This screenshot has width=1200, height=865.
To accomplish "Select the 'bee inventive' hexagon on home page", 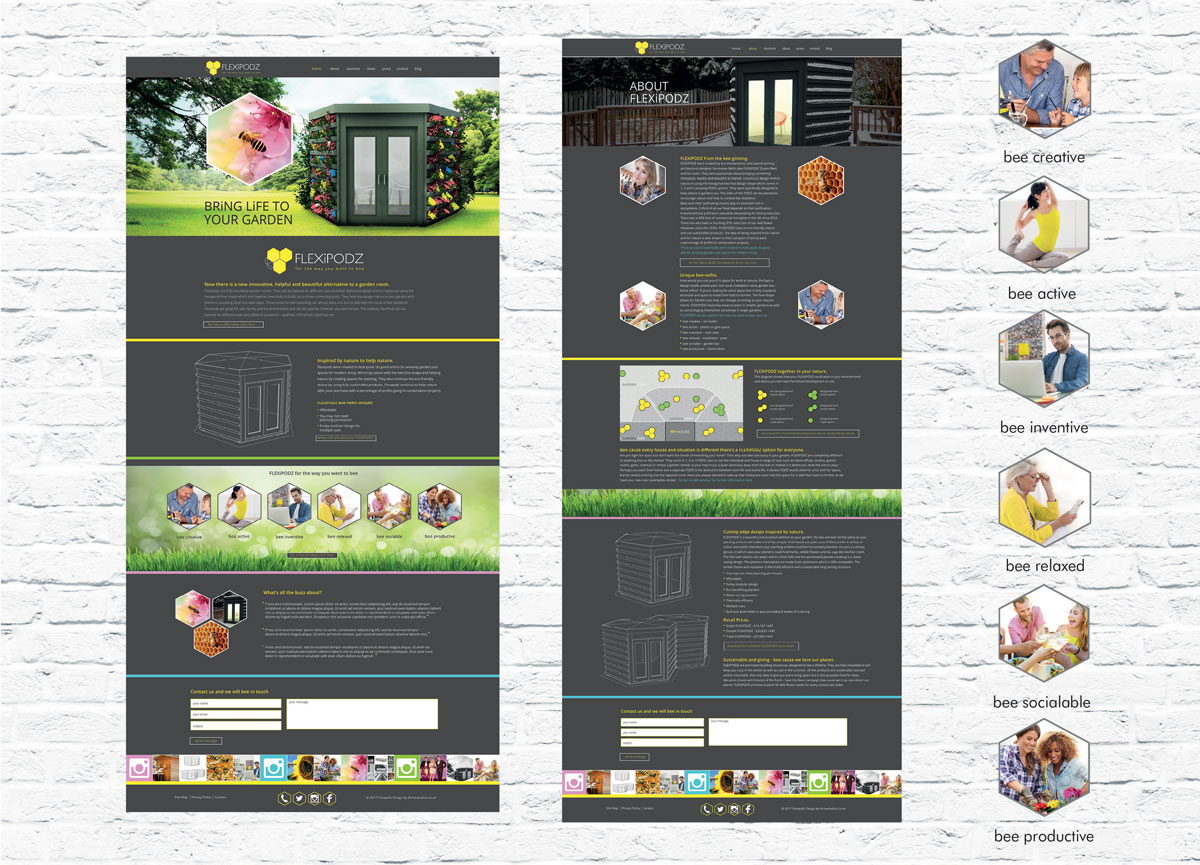I will 289,506.
